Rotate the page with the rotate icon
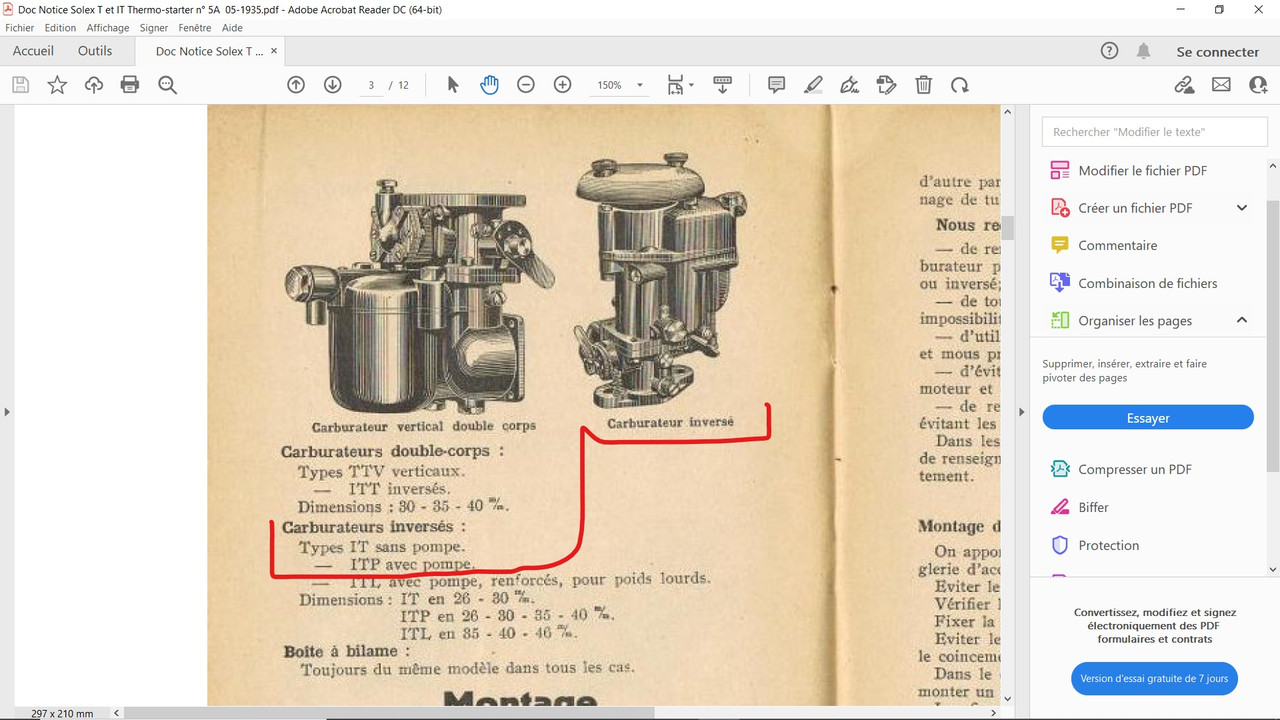Image resolution: width=1280 pixels, height=720 pixels. tap(960, 85)
